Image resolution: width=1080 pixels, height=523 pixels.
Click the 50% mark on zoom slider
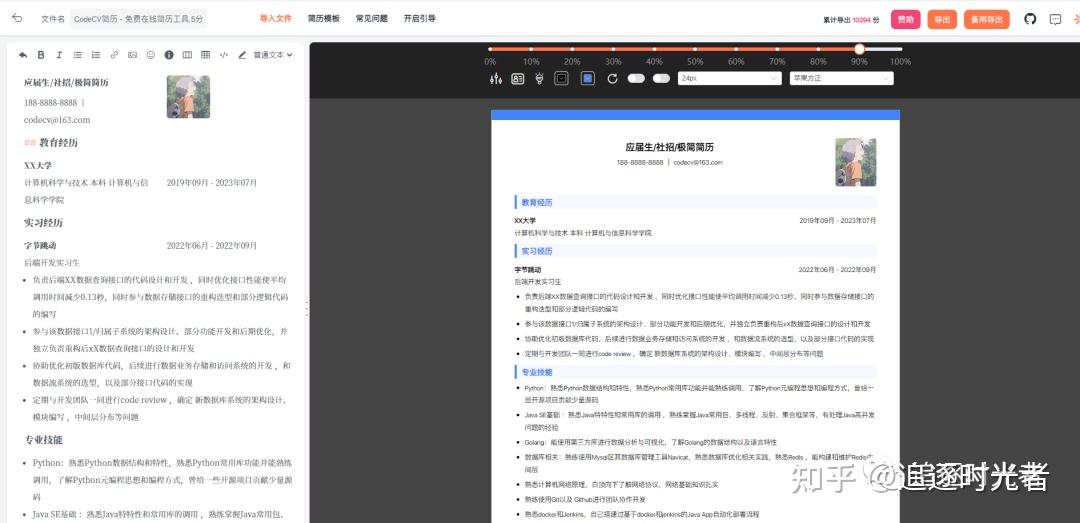pos(695,49)
